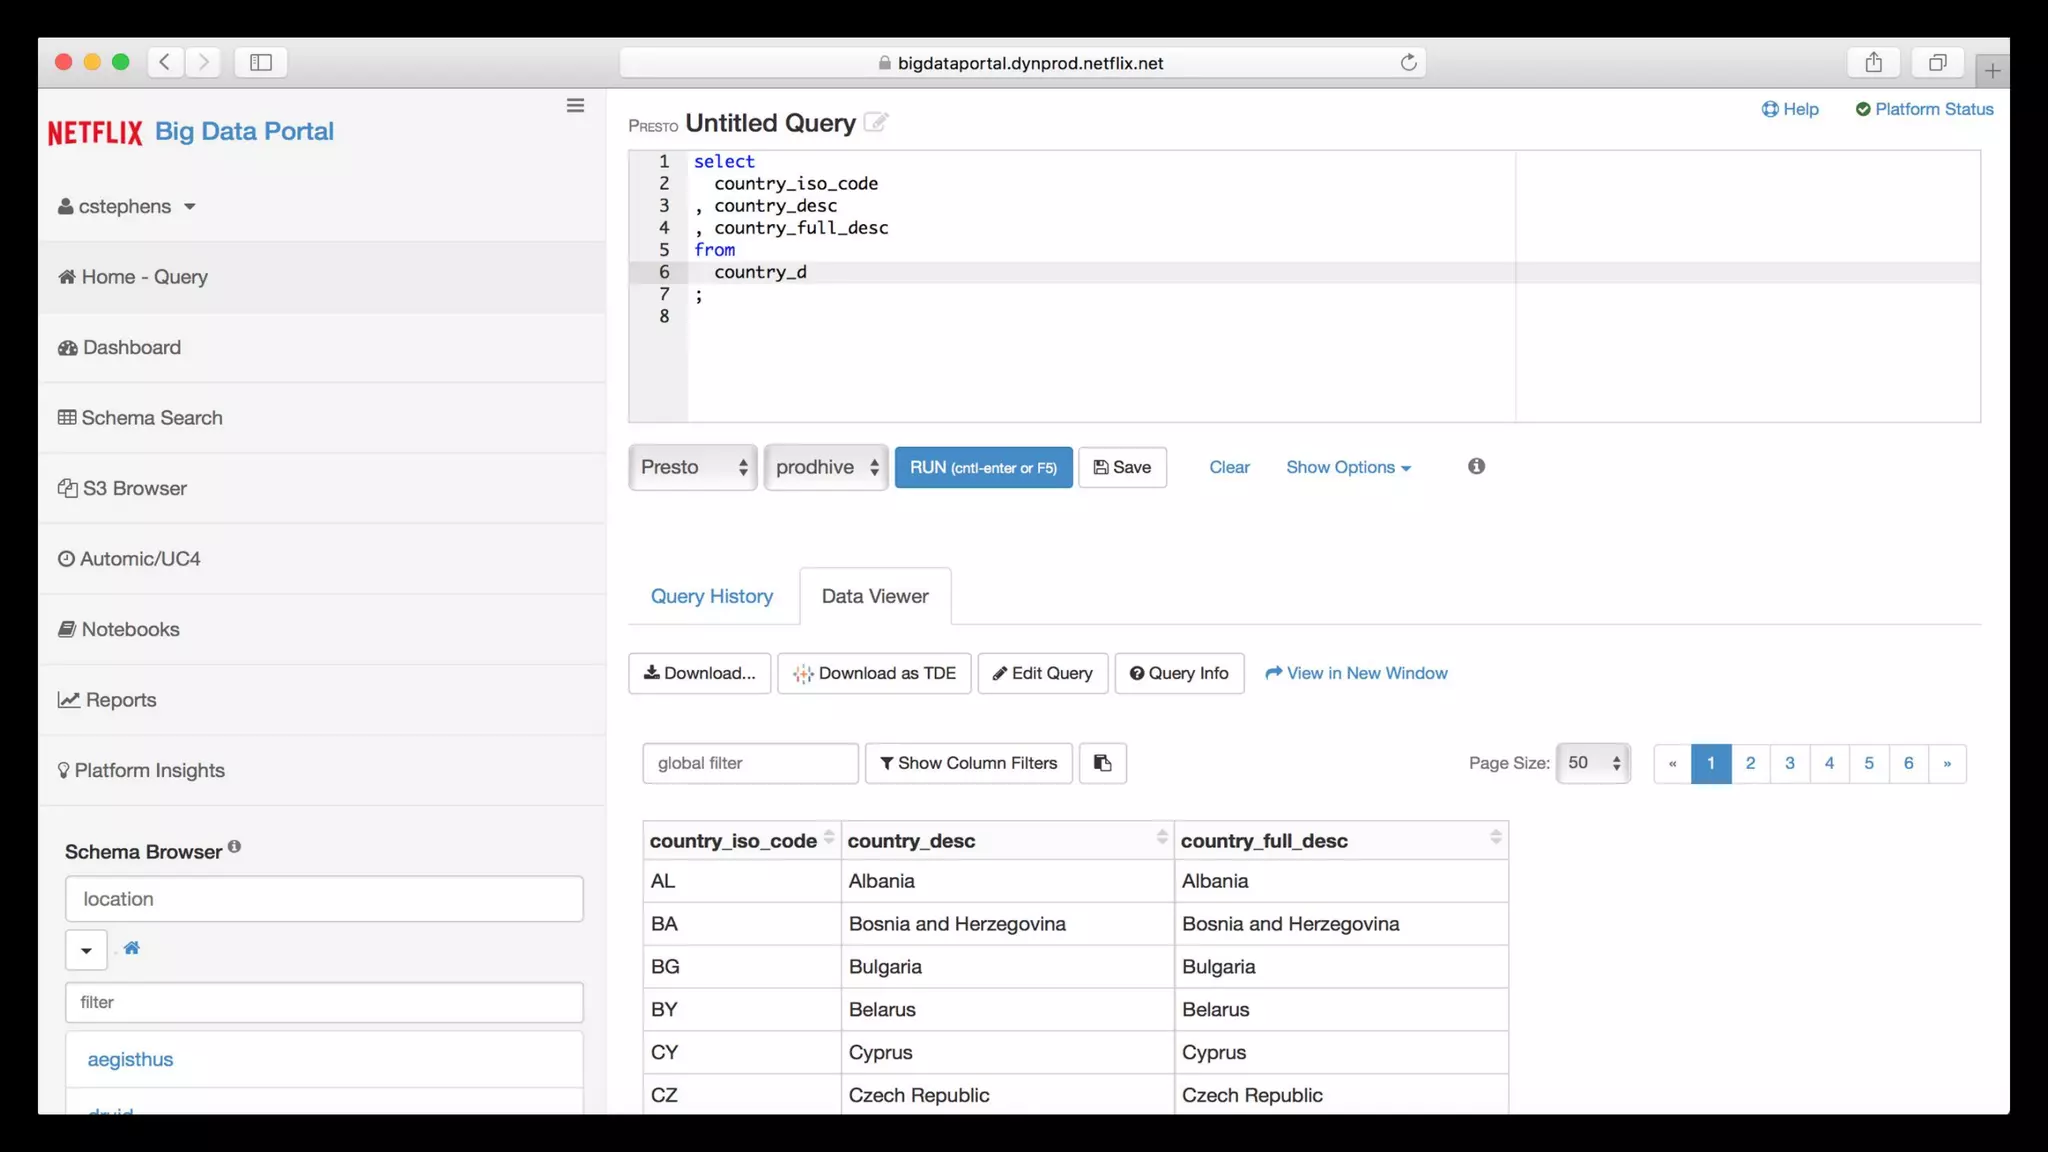2048x1152 pixels.
Task: Click the browser share icon
Action: (1873, 63)
